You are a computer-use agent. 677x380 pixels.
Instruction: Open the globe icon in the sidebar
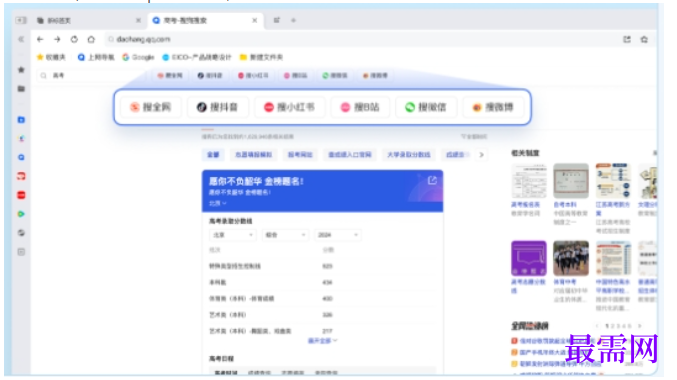coord(21,233)
